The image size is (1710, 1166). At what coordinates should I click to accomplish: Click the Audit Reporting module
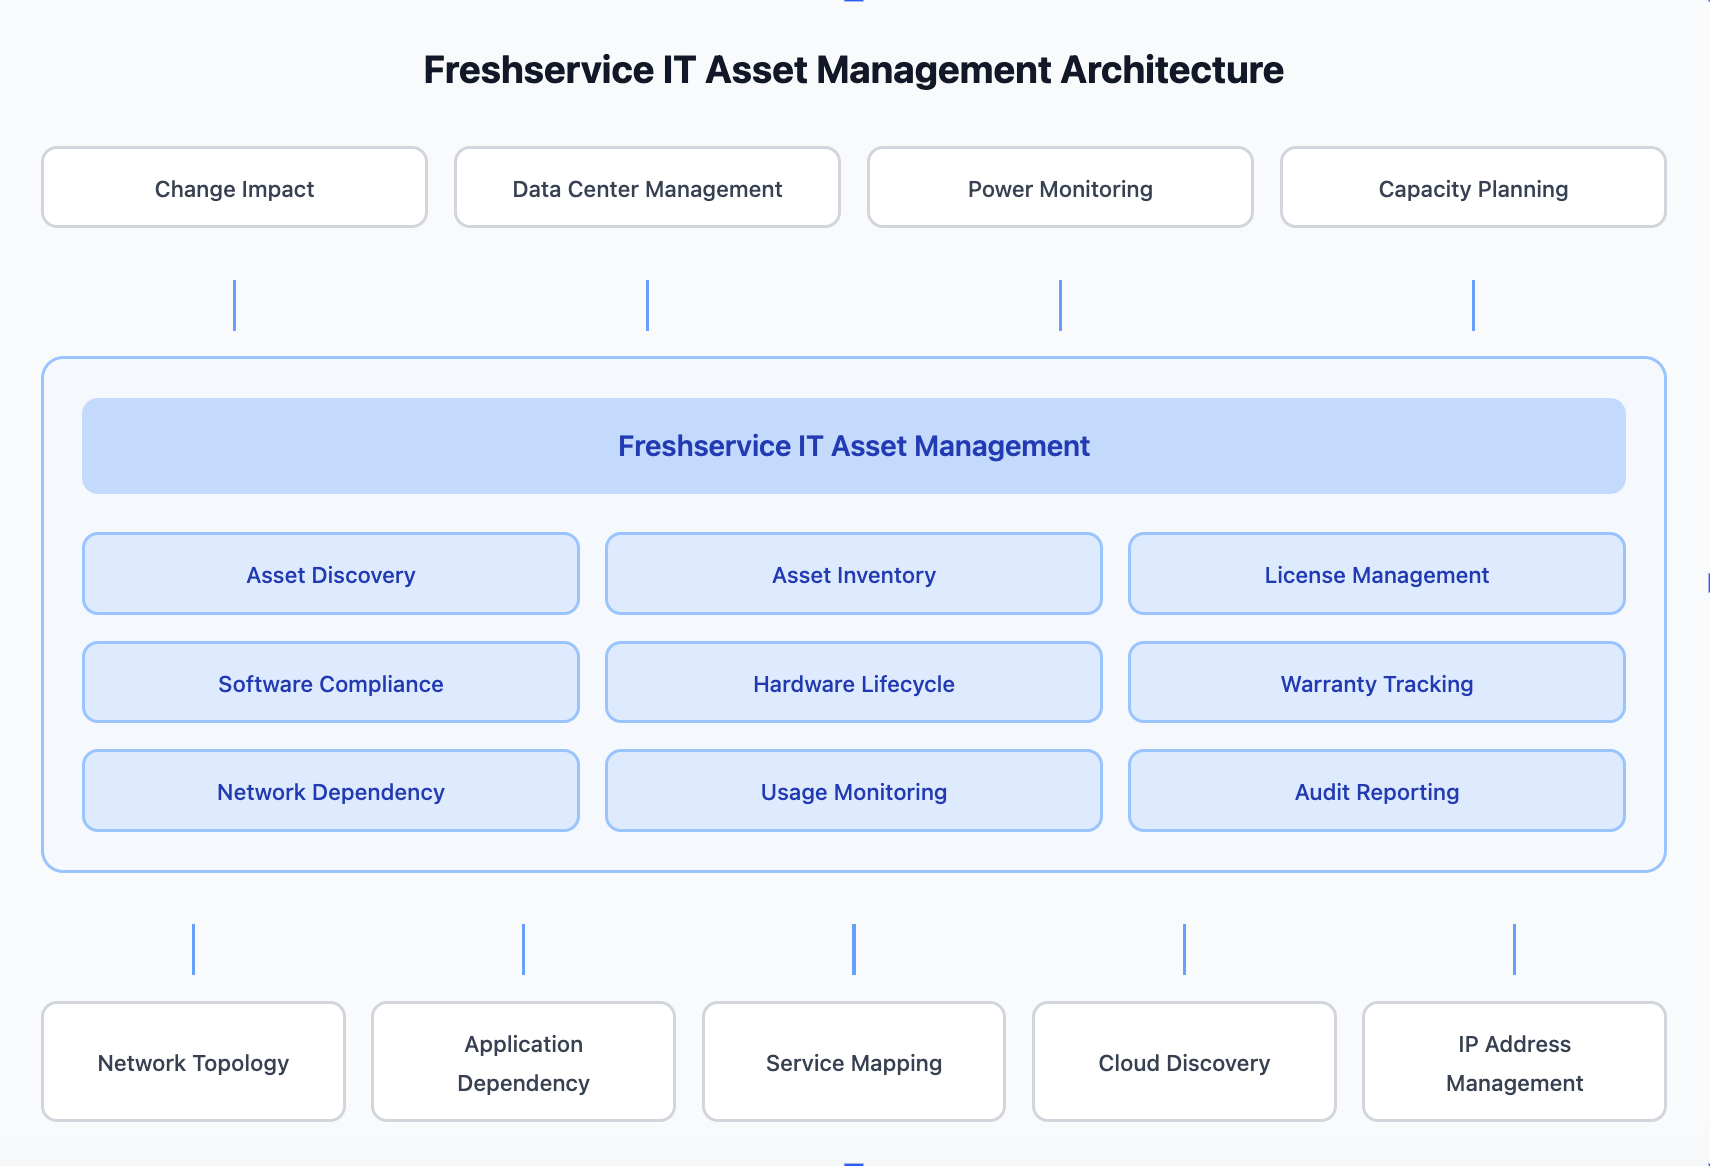[x=1377, y=791]
